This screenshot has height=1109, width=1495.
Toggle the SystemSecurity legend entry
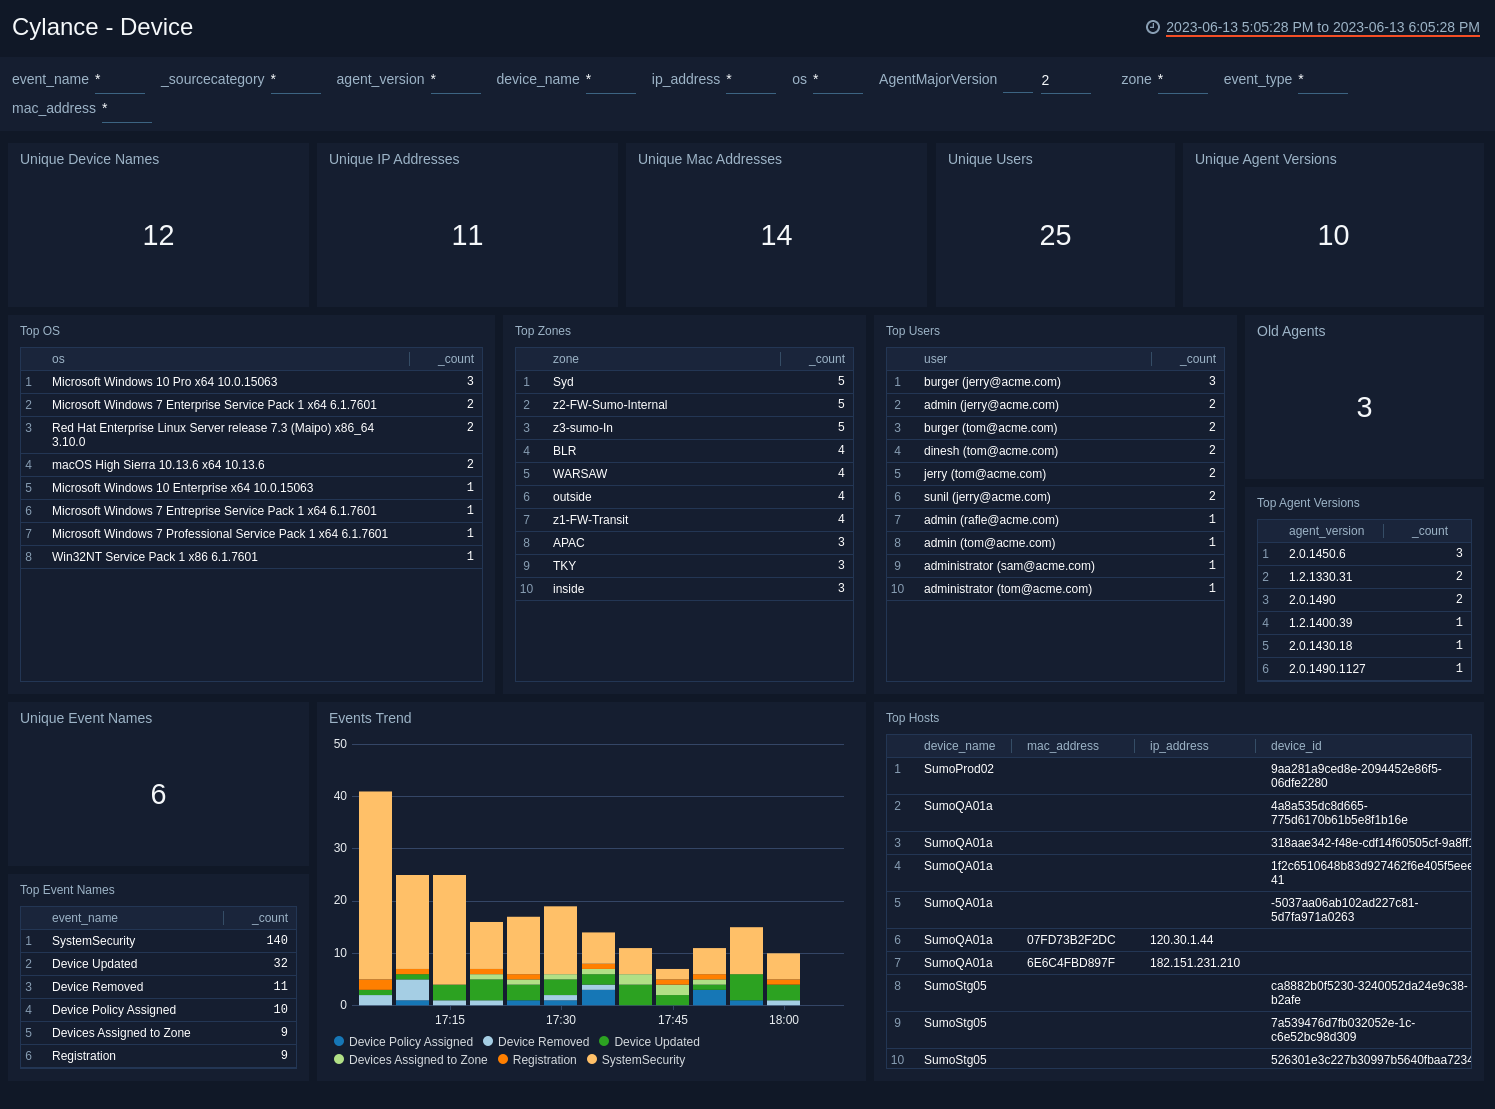coord(643,1059)
